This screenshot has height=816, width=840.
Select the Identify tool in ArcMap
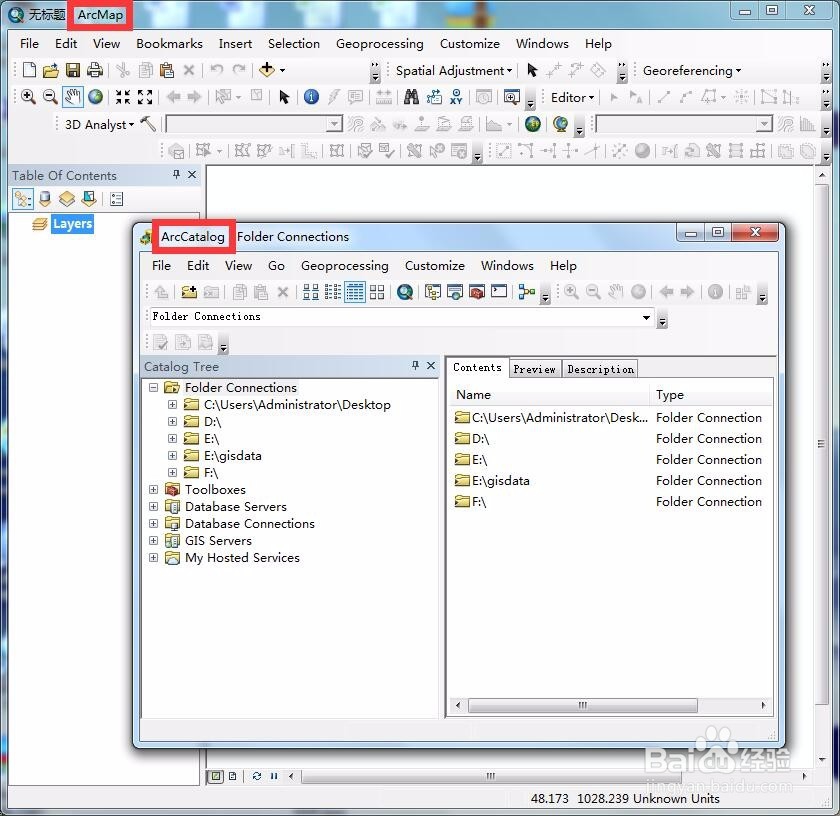pyautogui.click(x=311, y=97)
